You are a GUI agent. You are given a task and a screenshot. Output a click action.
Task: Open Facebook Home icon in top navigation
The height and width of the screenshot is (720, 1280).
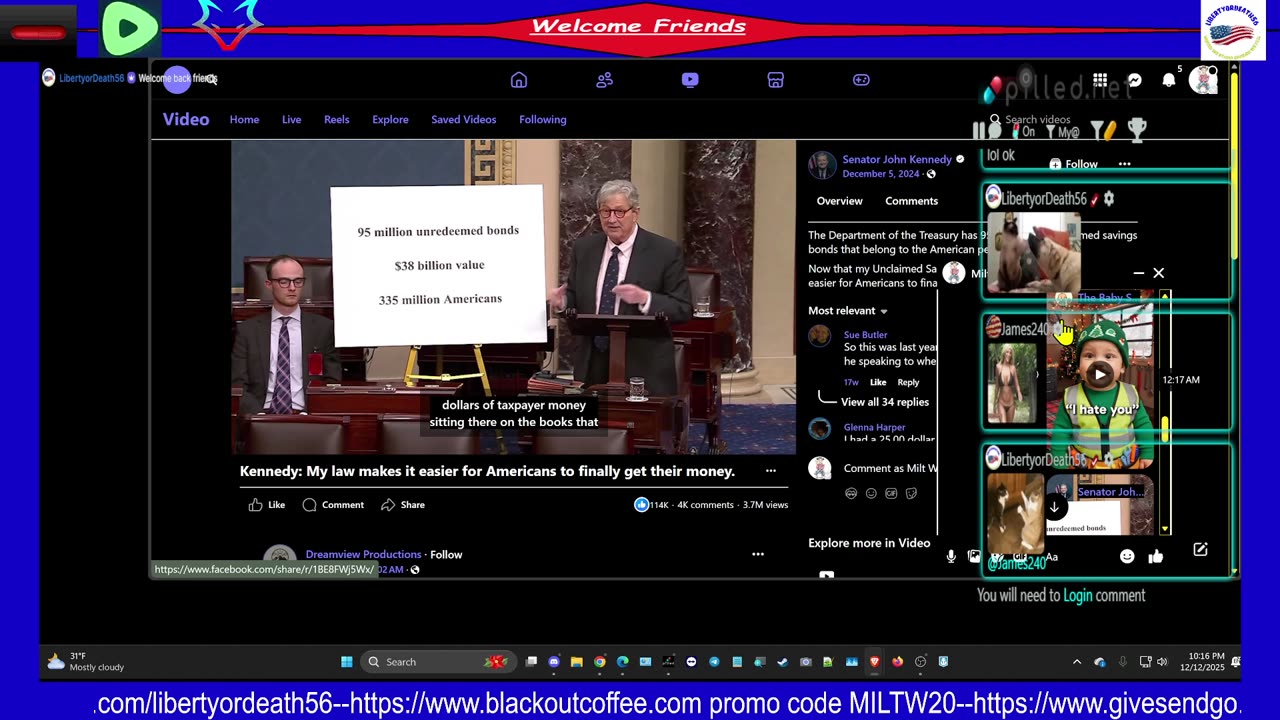pos(518,80)
